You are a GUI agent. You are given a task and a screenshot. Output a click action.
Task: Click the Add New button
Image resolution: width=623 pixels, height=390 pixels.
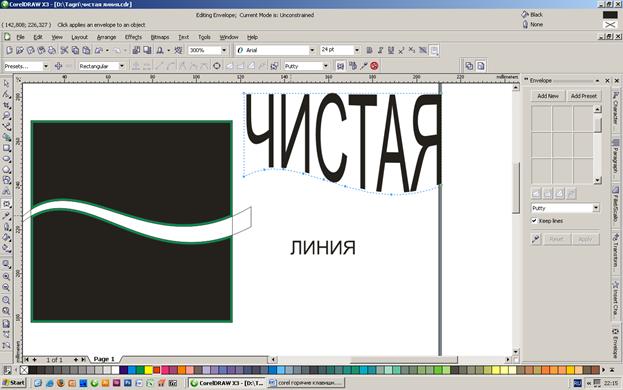pos(548,96)
